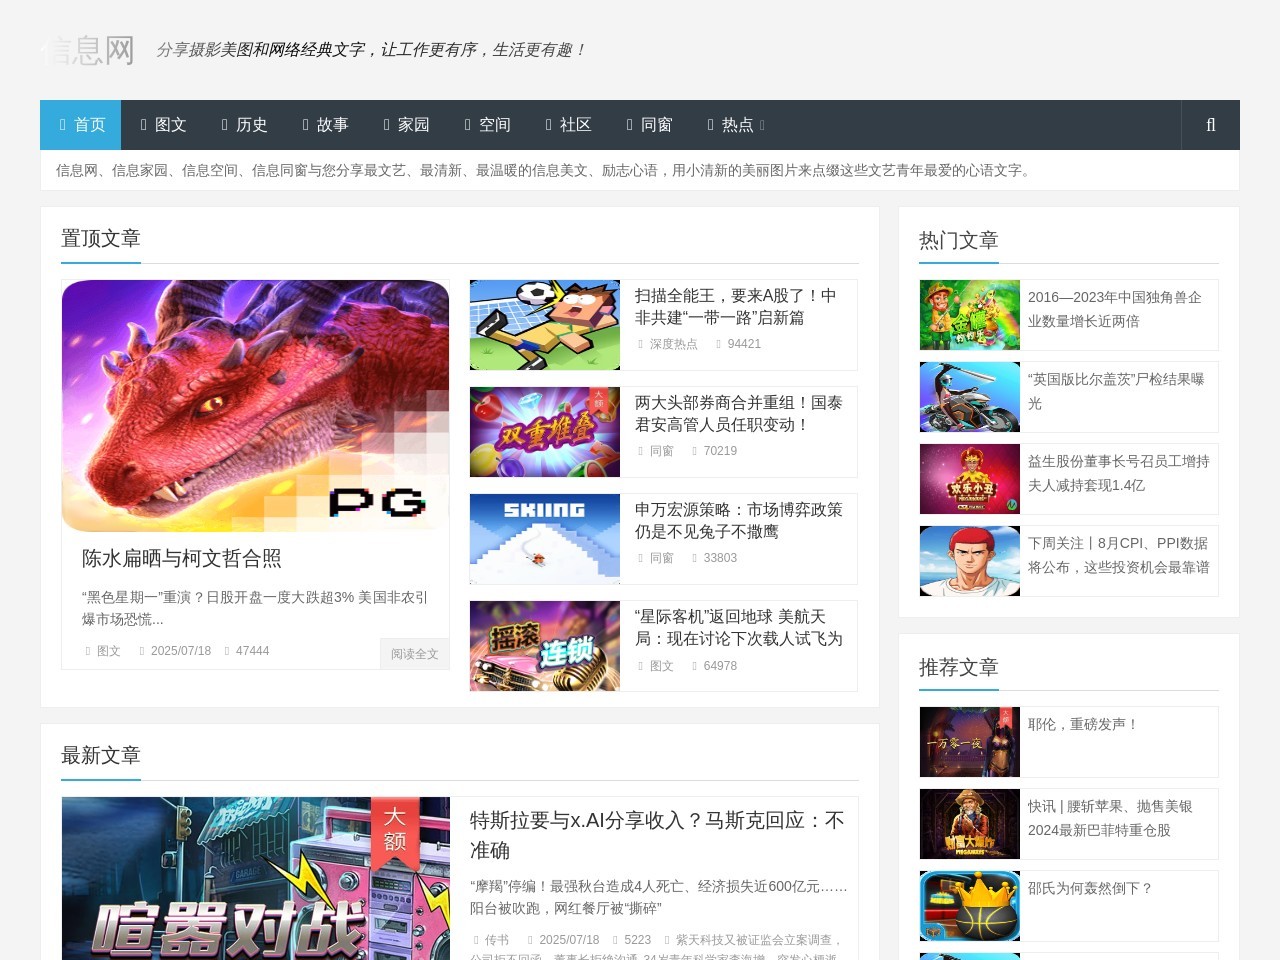Click the search magnifier icon in the navbar
1280x960 pixels.
click(x=1210, y=124)
